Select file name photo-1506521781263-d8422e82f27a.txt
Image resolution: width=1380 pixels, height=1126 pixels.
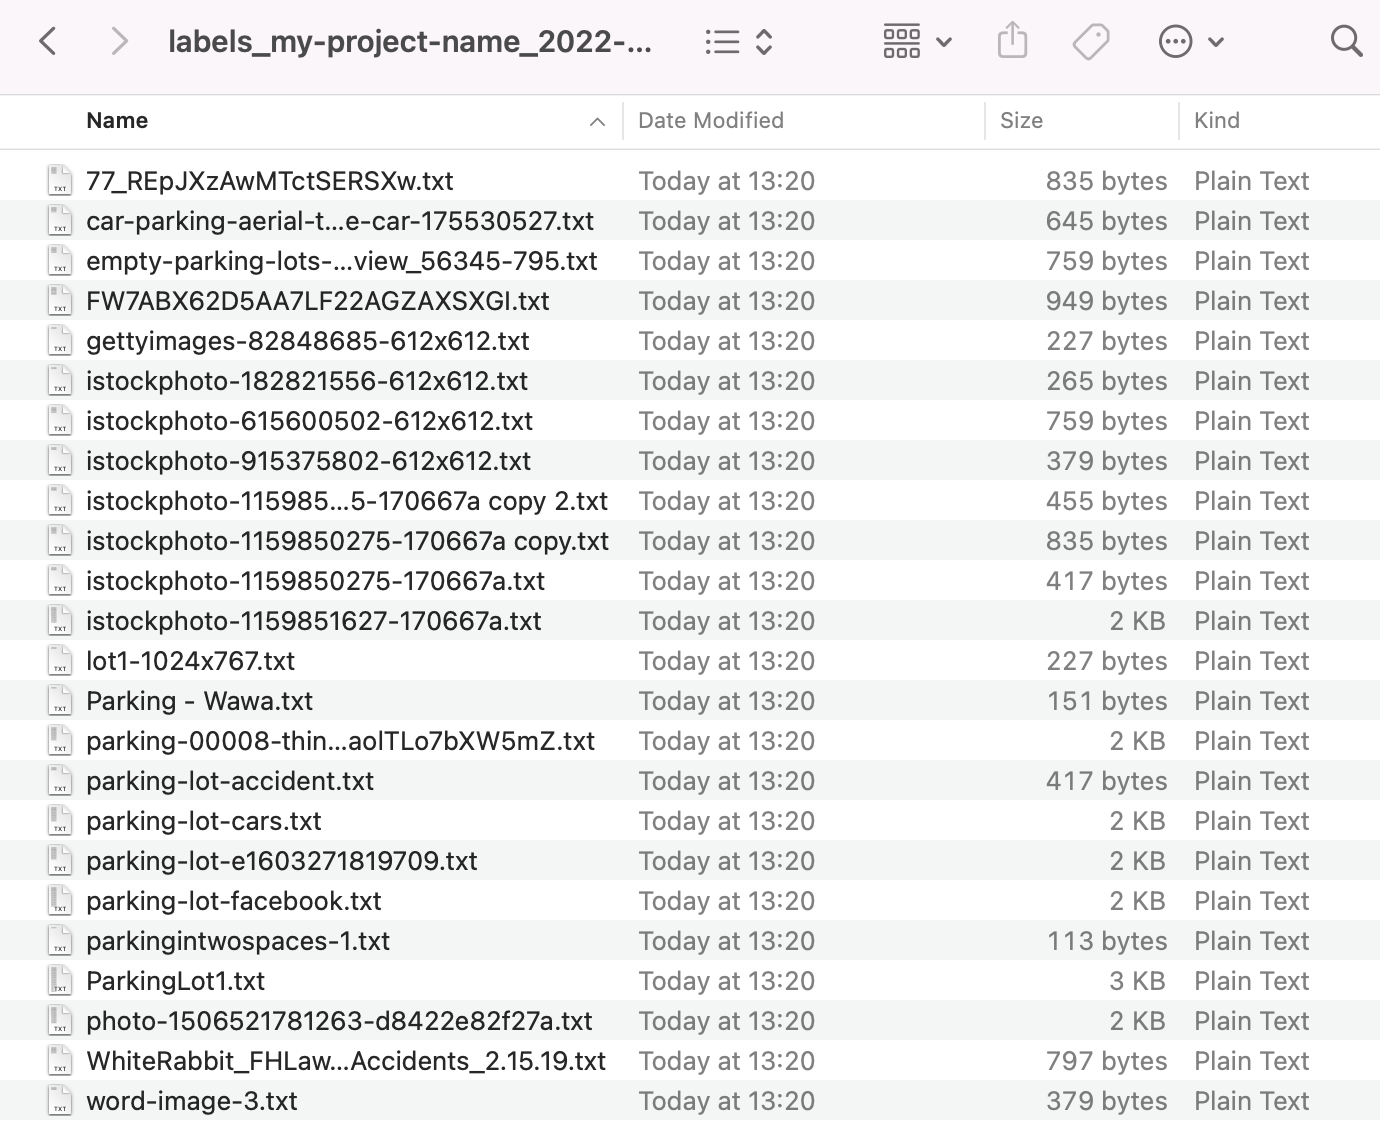tap(340, 1021)
